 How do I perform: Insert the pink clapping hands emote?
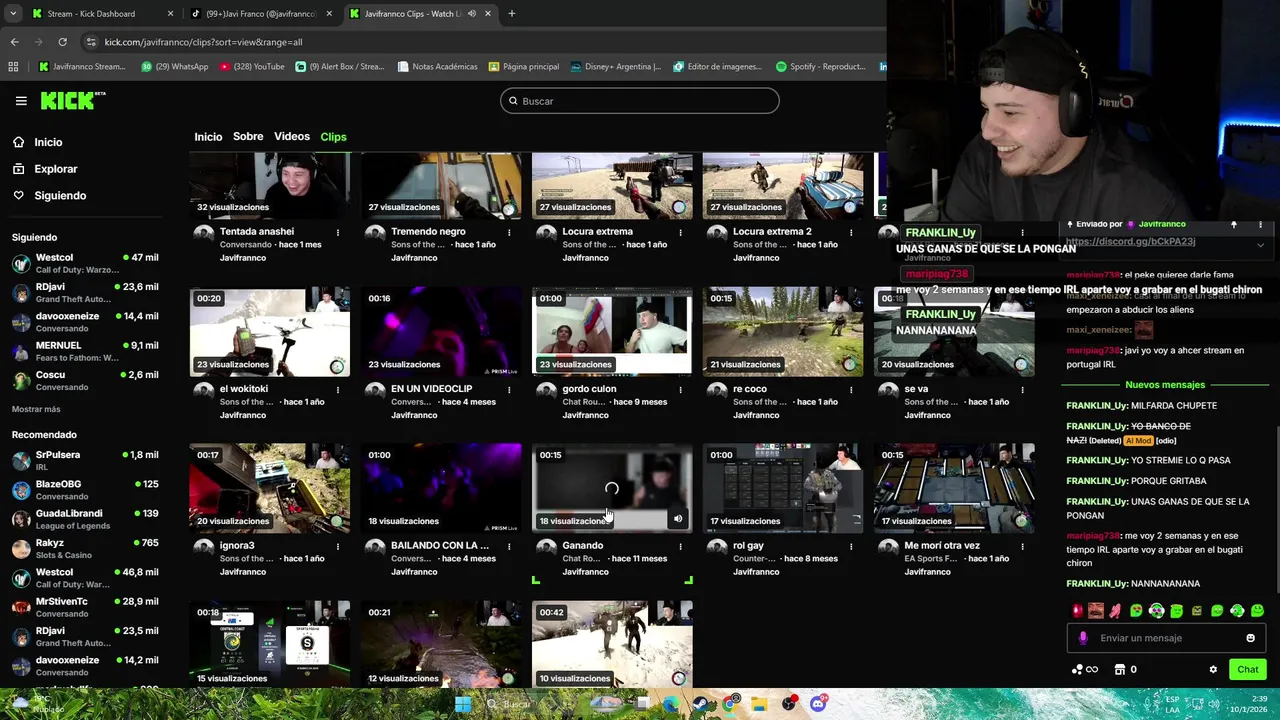click(1115, 611)
